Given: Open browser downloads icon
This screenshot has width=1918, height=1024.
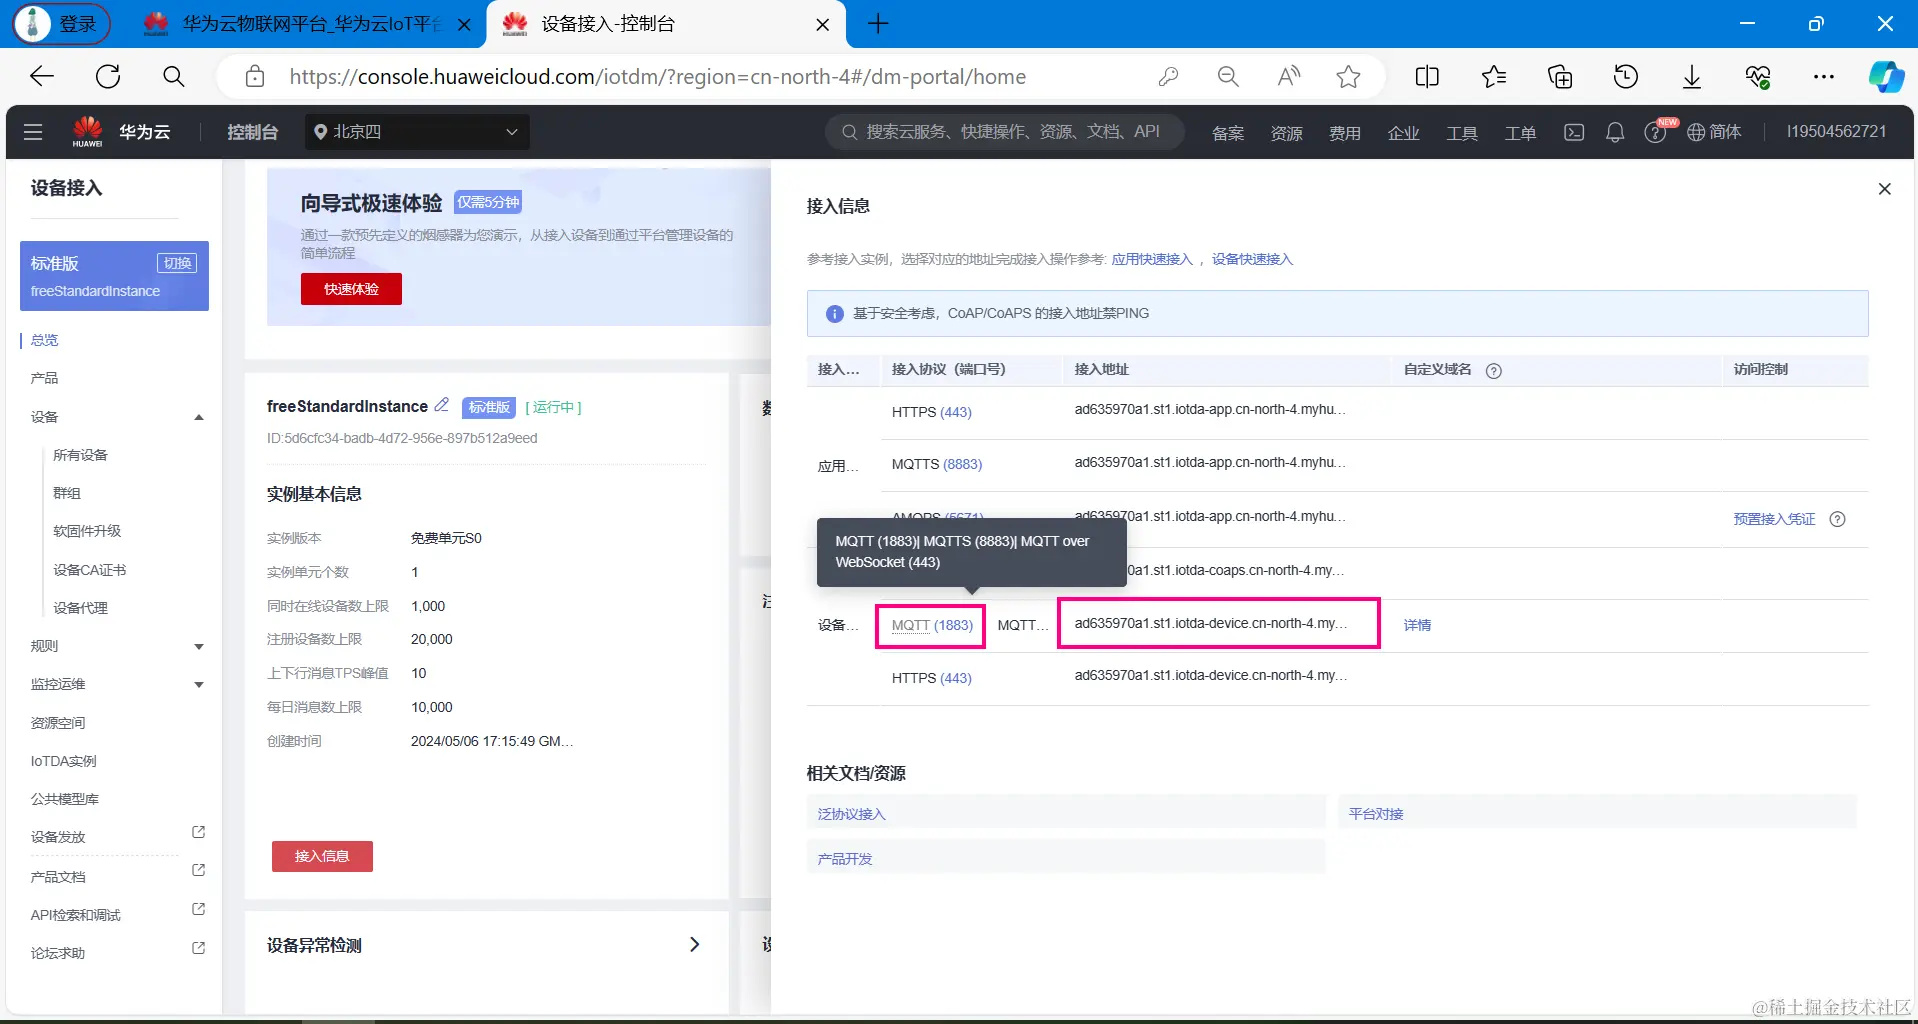Looking at the screenshot, I should (x=1692, y=77).
